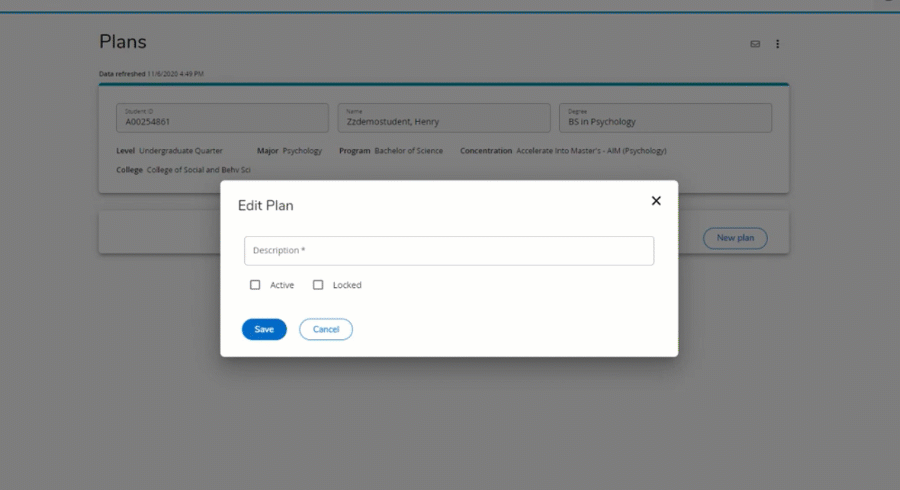Open the Degree field BS in Psychology
Viewport: 900px width, 490px height.
click(665, 118)
